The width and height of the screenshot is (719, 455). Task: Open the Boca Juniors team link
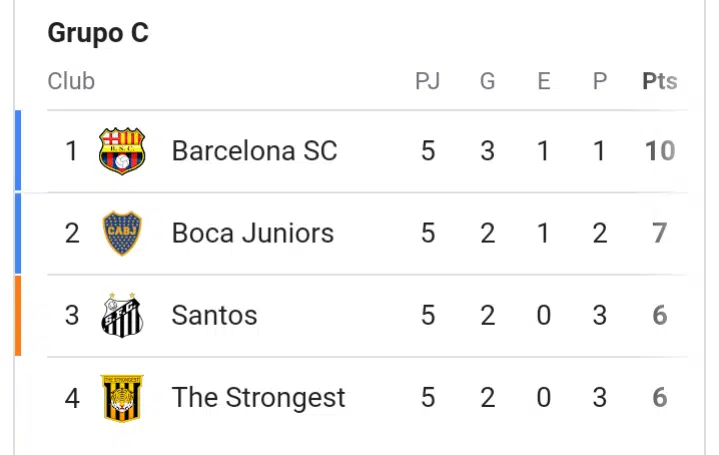point(252,233)
